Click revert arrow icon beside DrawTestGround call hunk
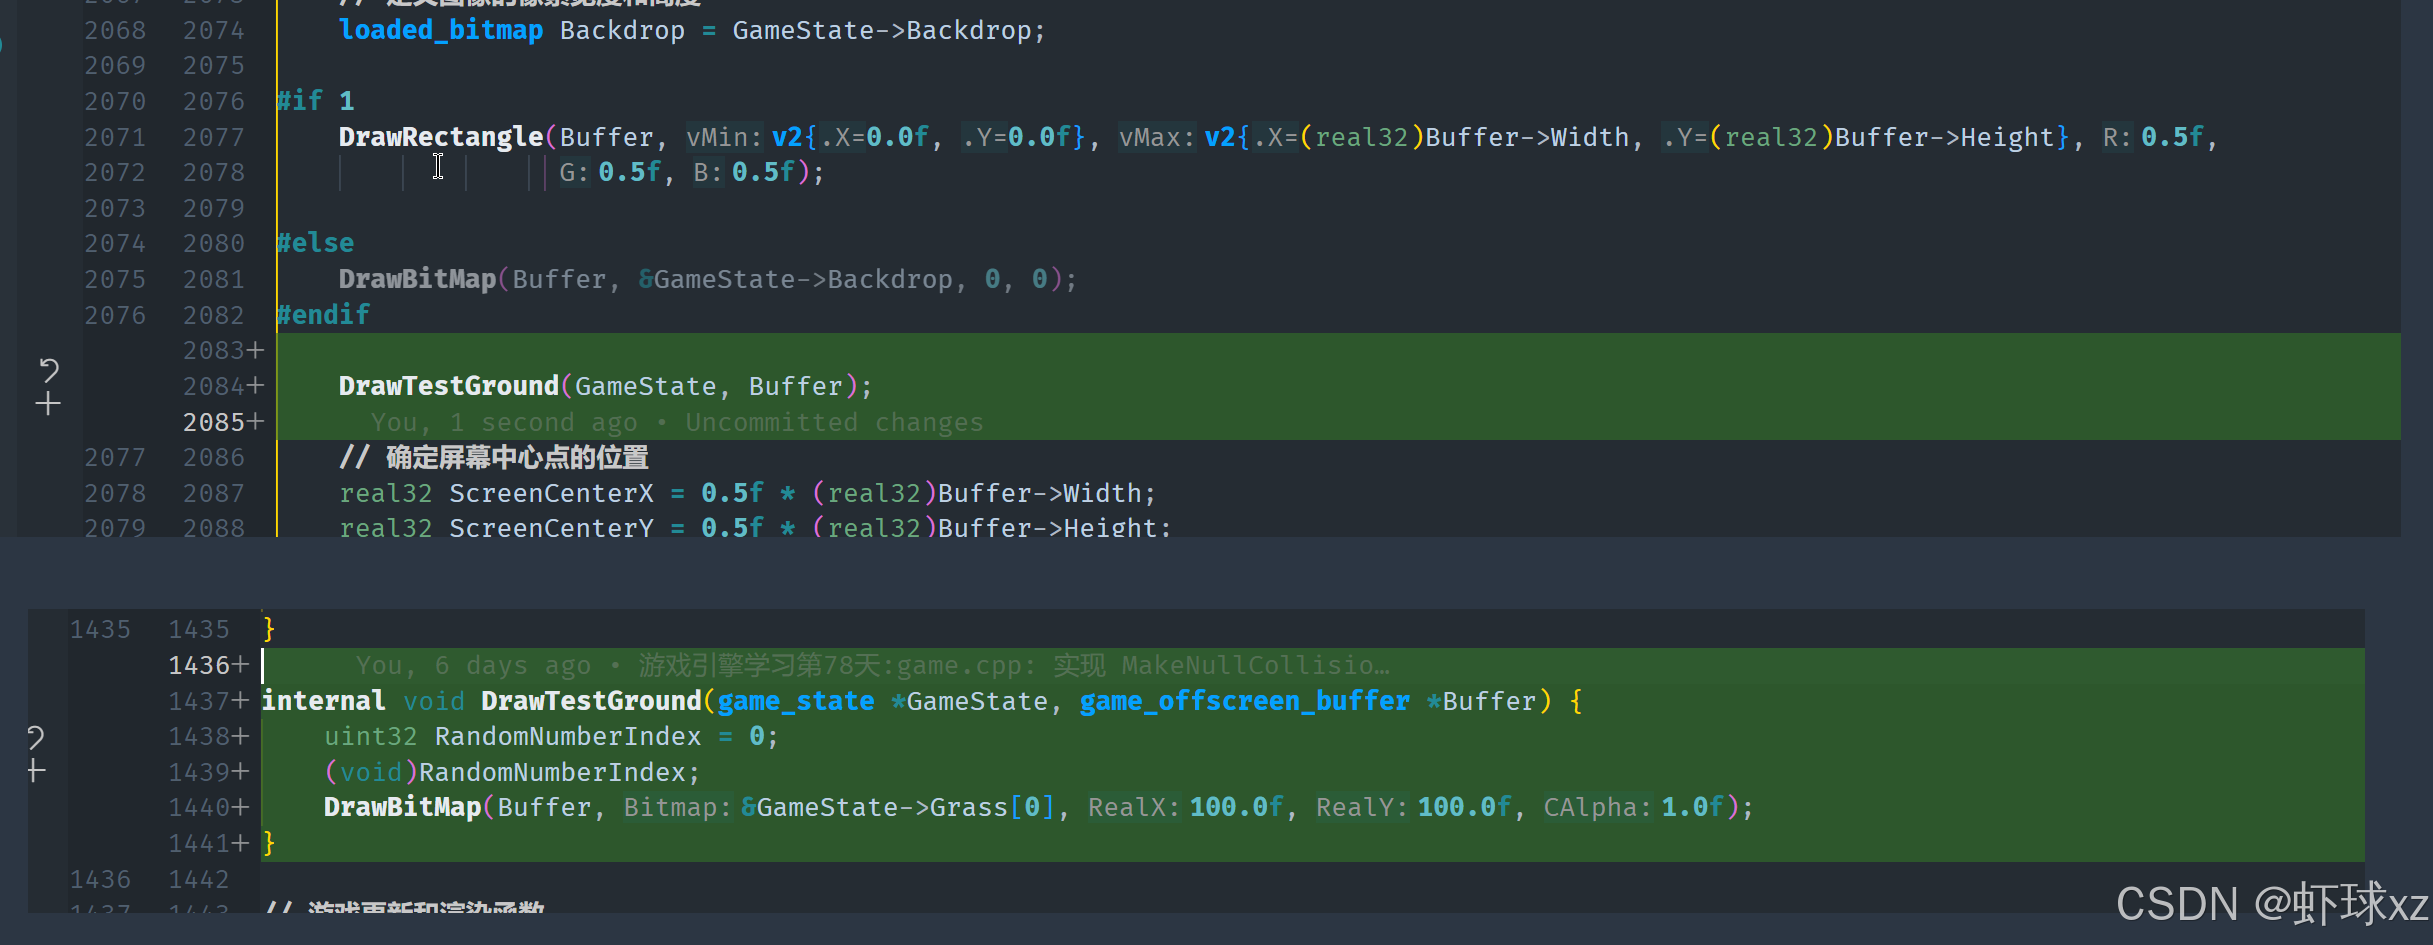The width and height of the screenshot is (2433, 945). click(x=48, y=370)
